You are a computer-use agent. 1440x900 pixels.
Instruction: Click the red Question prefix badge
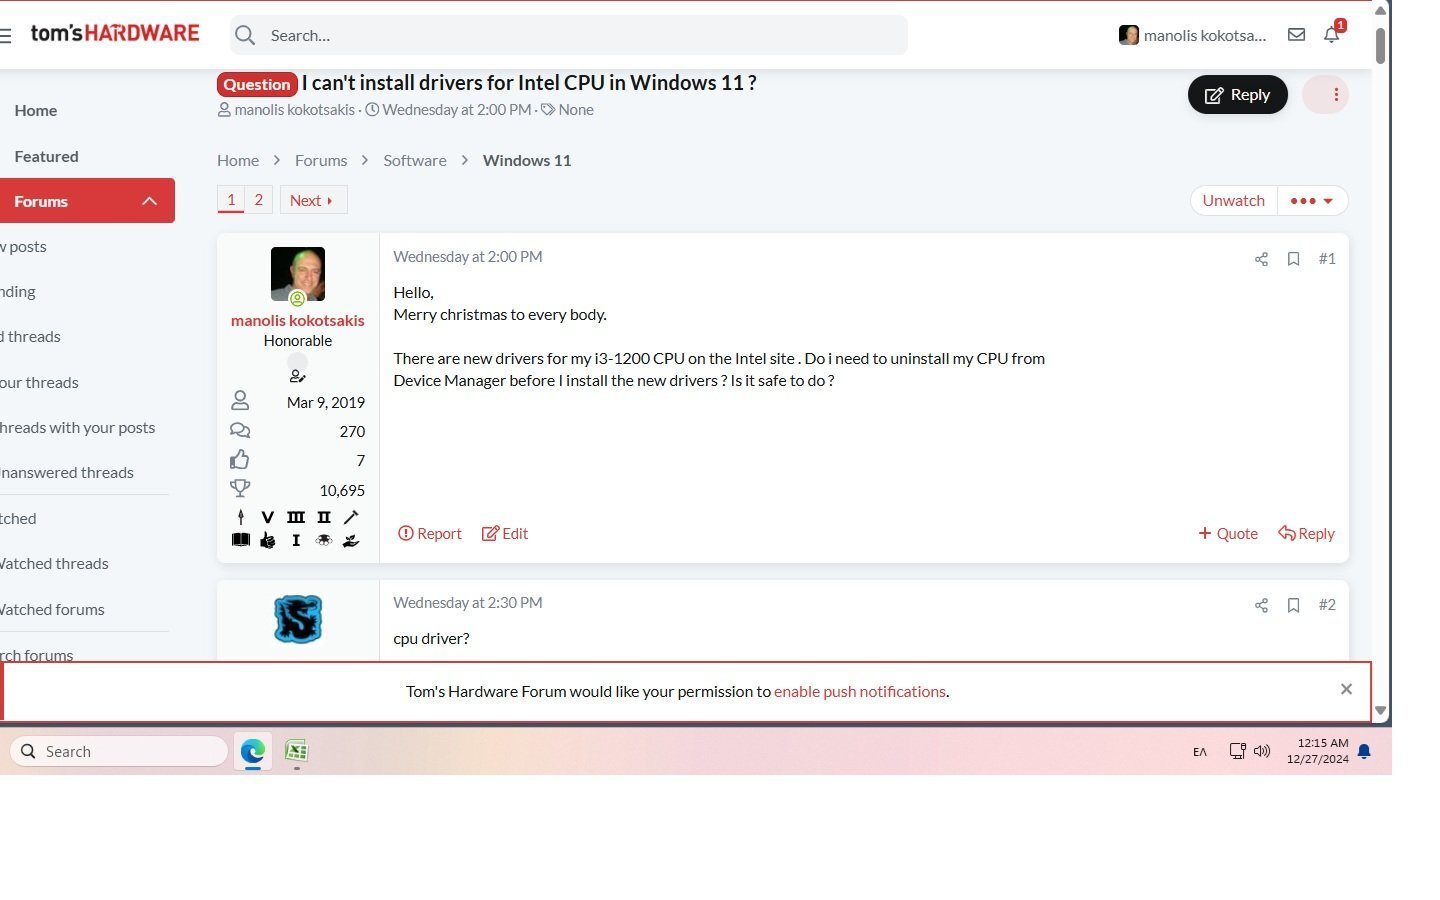tap(257, 84)
